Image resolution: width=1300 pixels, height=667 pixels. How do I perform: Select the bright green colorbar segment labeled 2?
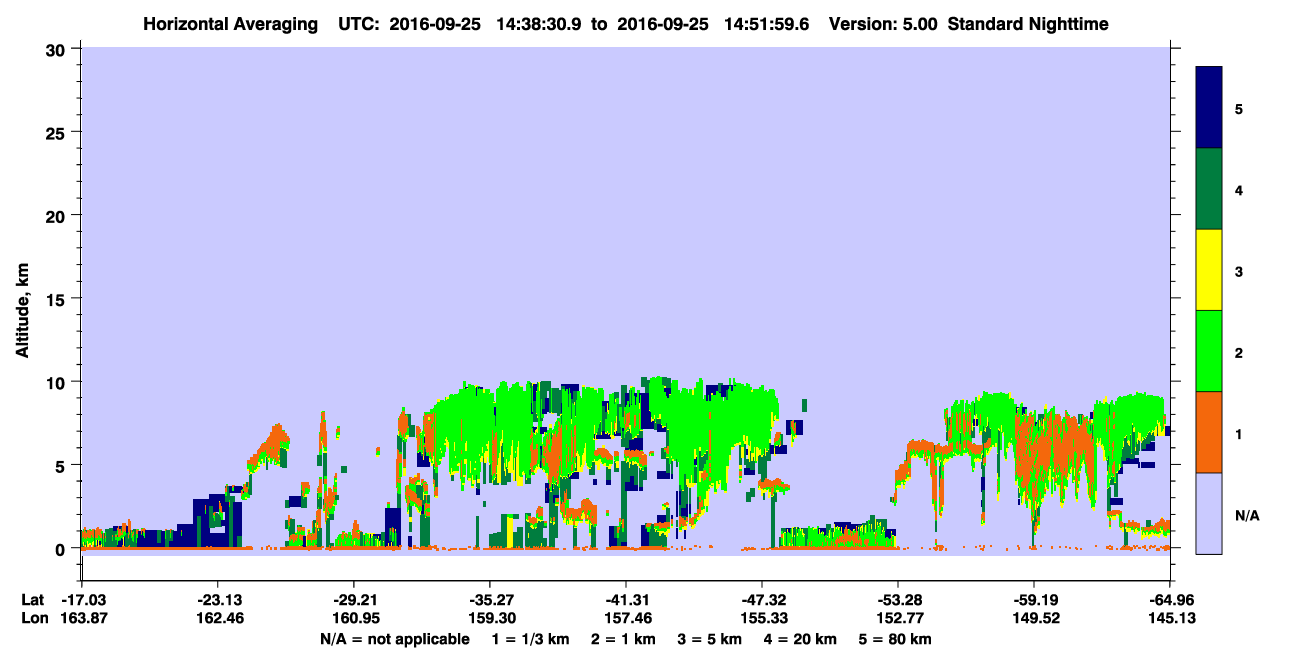(1209, 351)
